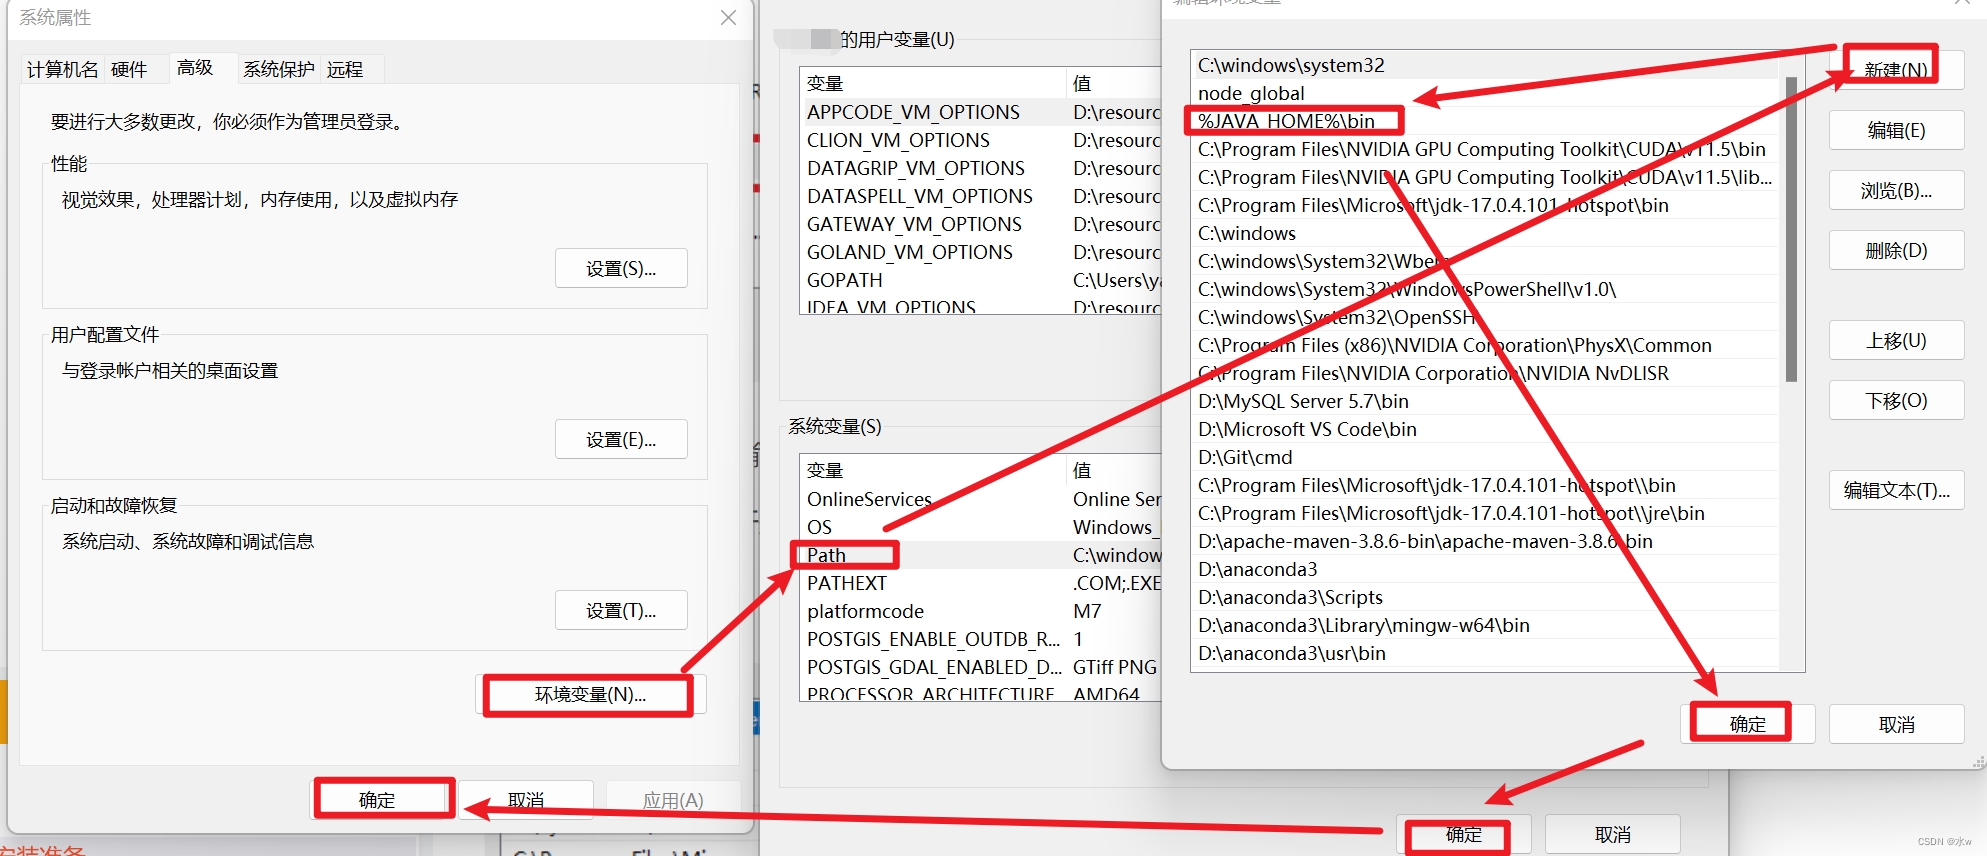1987x856 pixels.
Task: Select System32\OpenSSH path entry
Action: [x=1487, y=317]
